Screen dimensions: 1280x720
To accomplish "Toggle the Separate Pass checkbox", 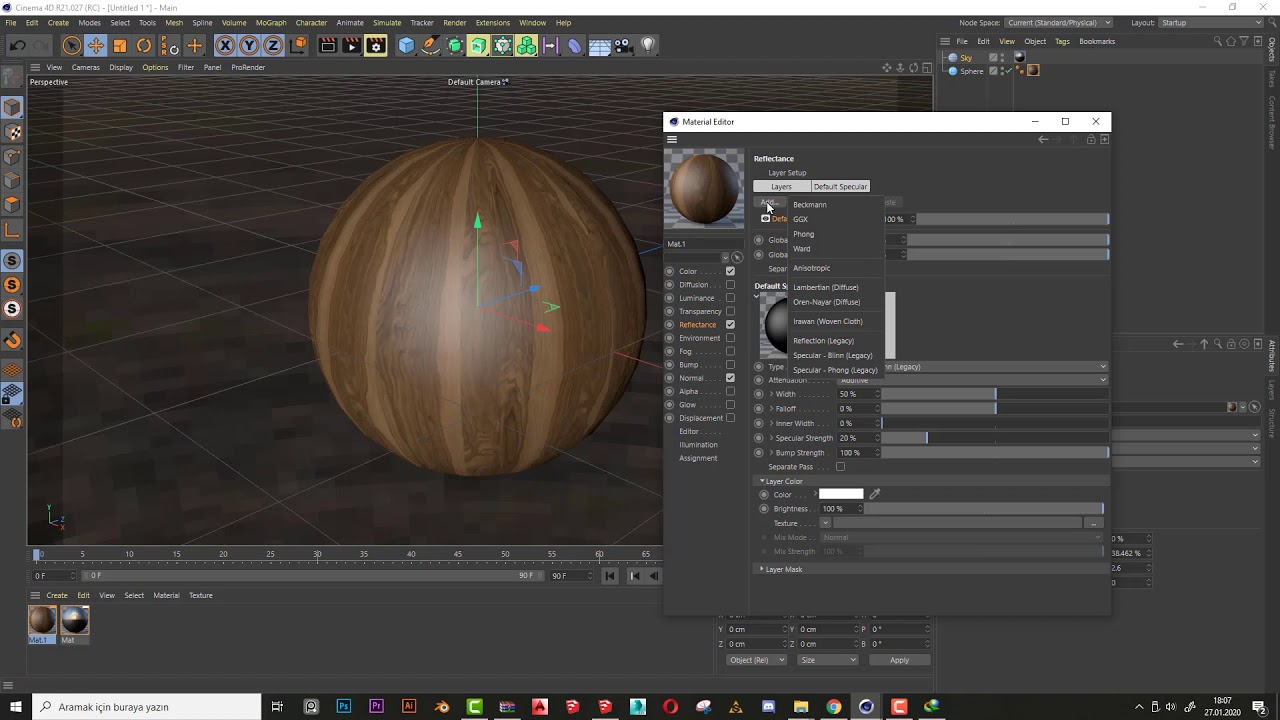I will click(840, 467).
